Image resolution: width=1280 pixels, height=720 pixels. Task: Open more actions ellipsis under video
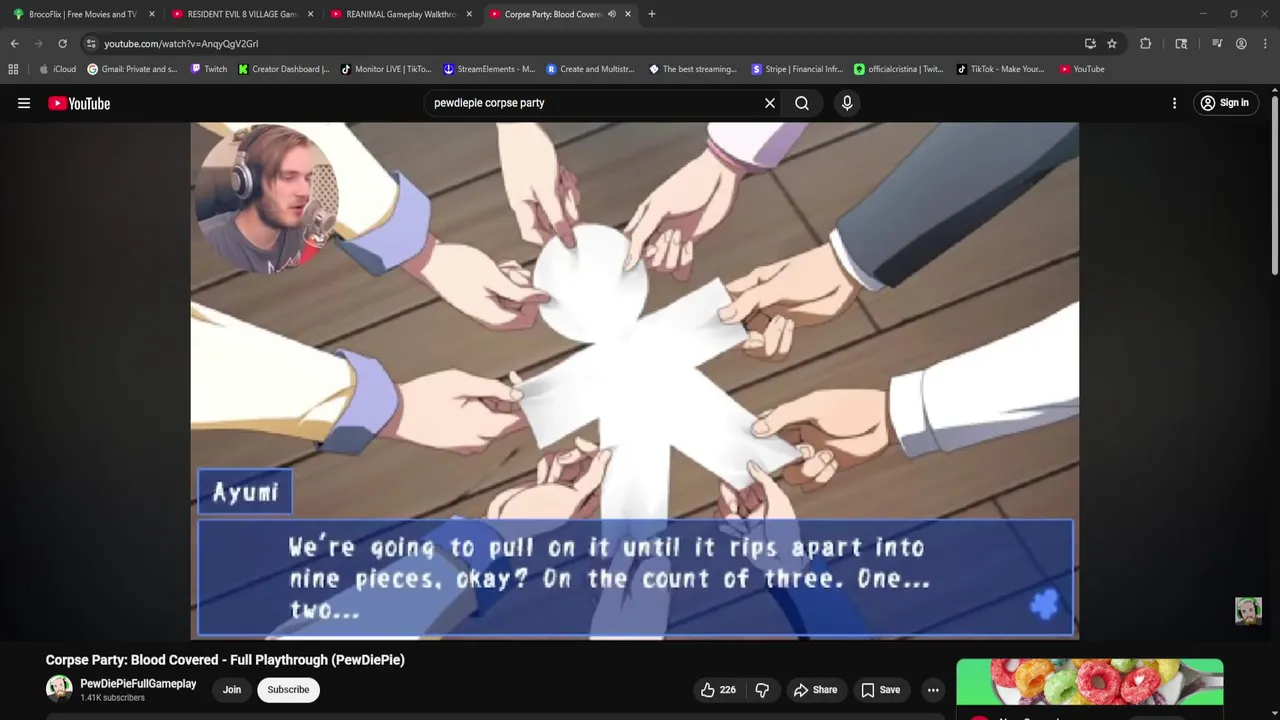(x=933, y=690)
